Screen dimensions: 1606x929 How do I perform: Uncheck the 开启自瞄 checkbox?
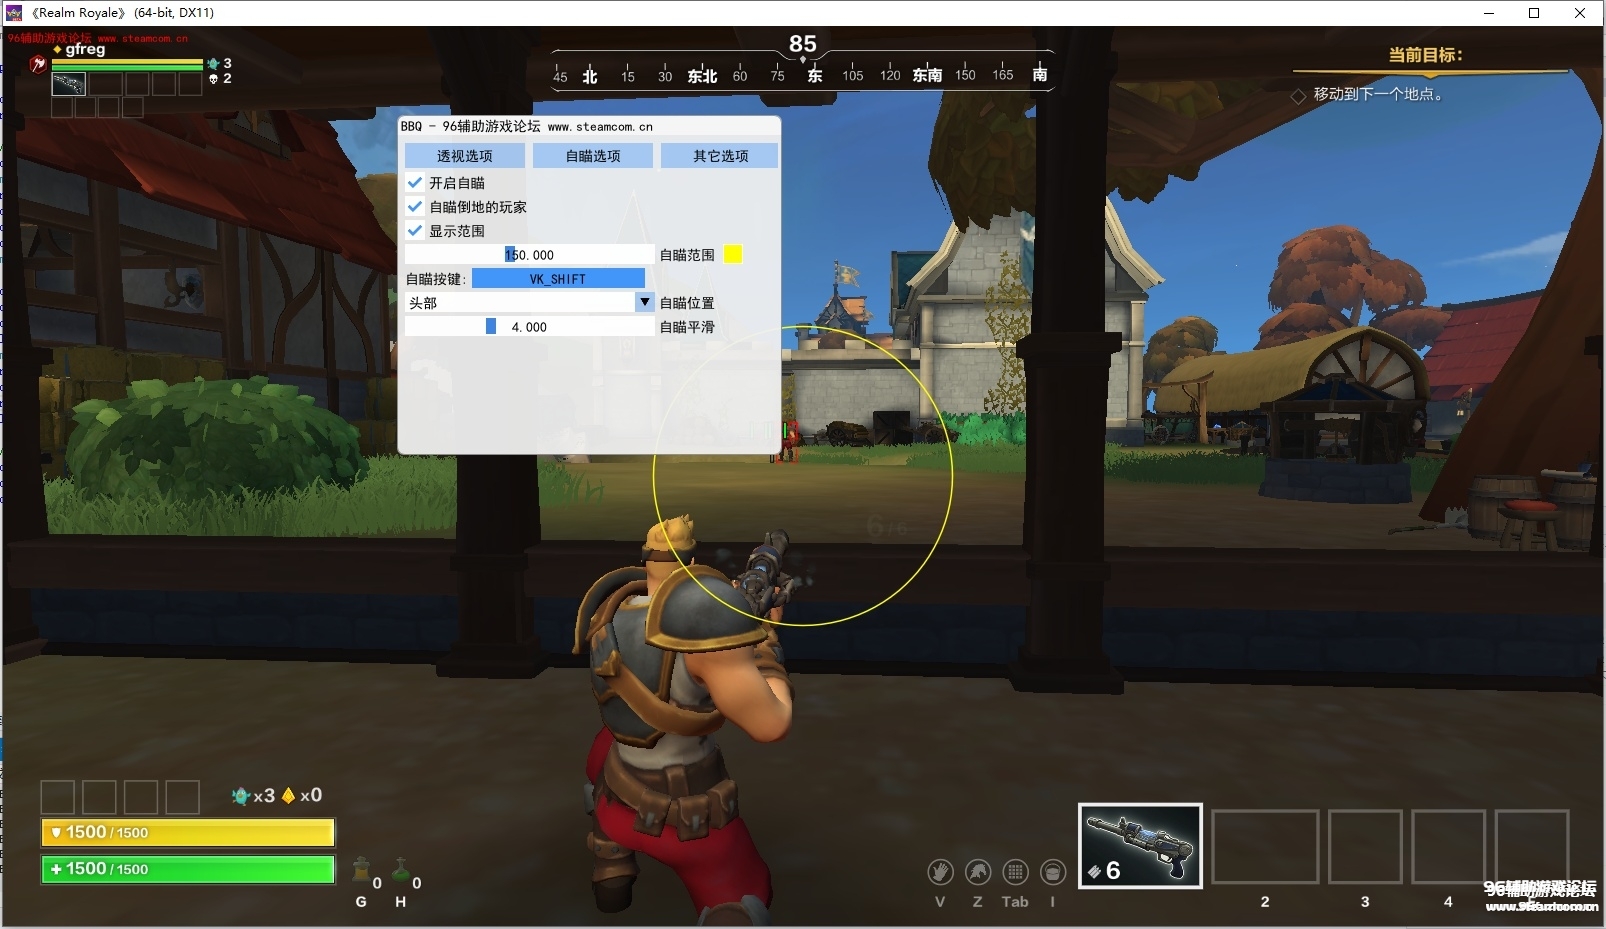pyautogui.click(x=415, y=183)
